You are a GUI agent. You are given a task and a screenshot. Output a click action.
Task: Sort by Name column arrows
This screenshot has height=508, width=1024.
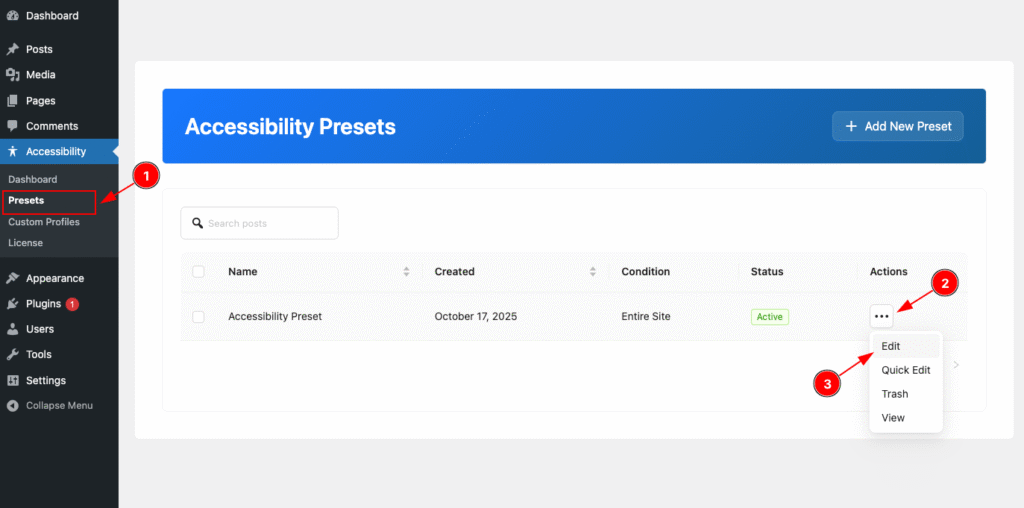coord(406,272)
